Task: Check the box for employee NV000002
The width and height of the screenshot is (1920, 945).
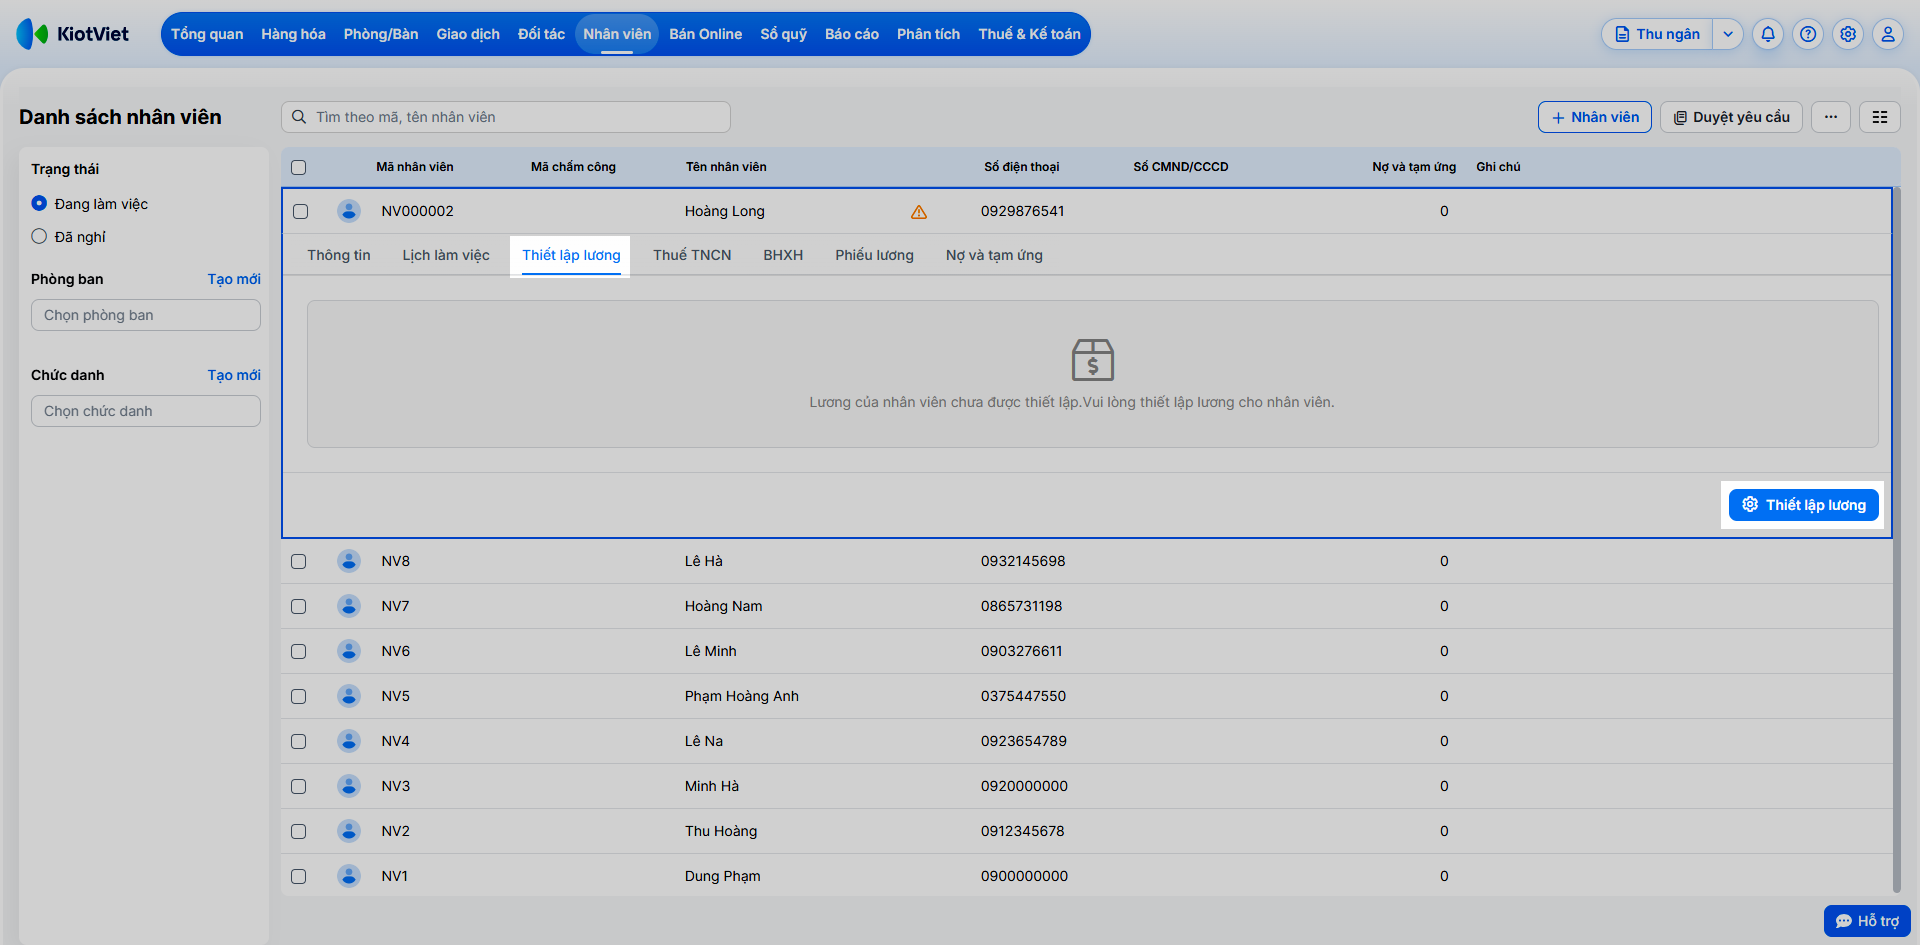Action: click(x=301, y=211)
